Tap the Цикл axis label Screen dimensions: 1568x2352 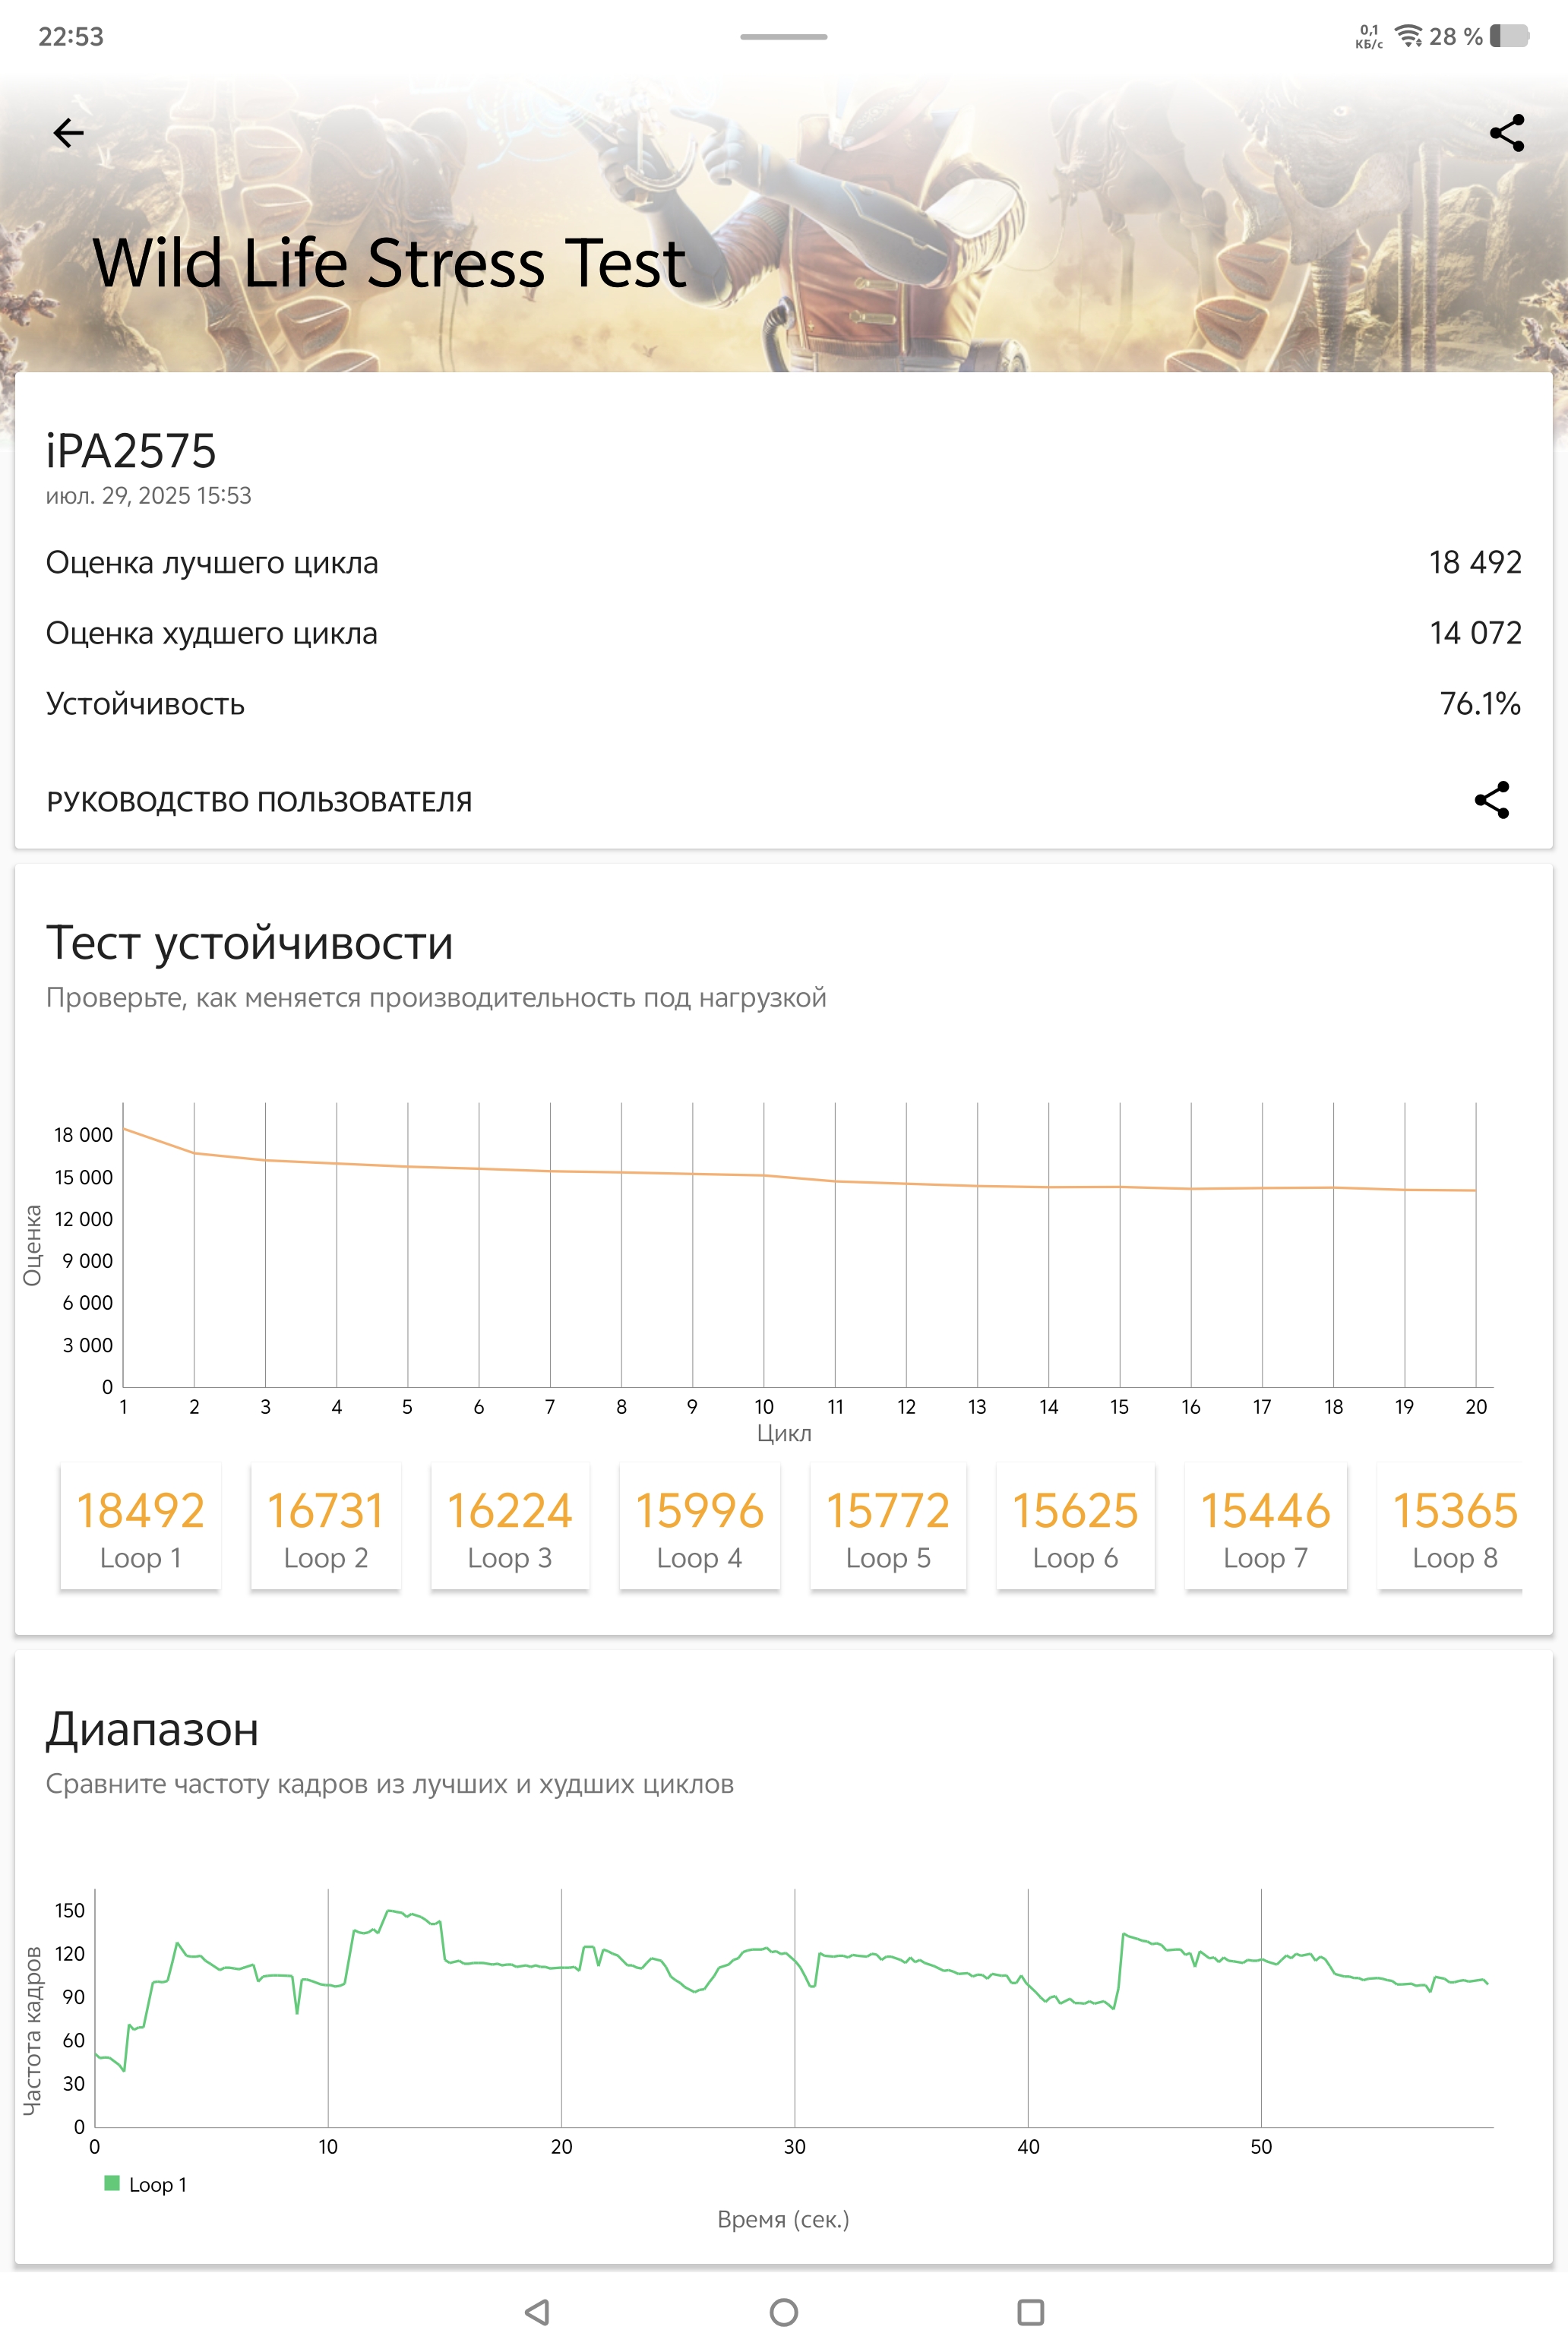tap(784, 1433)
